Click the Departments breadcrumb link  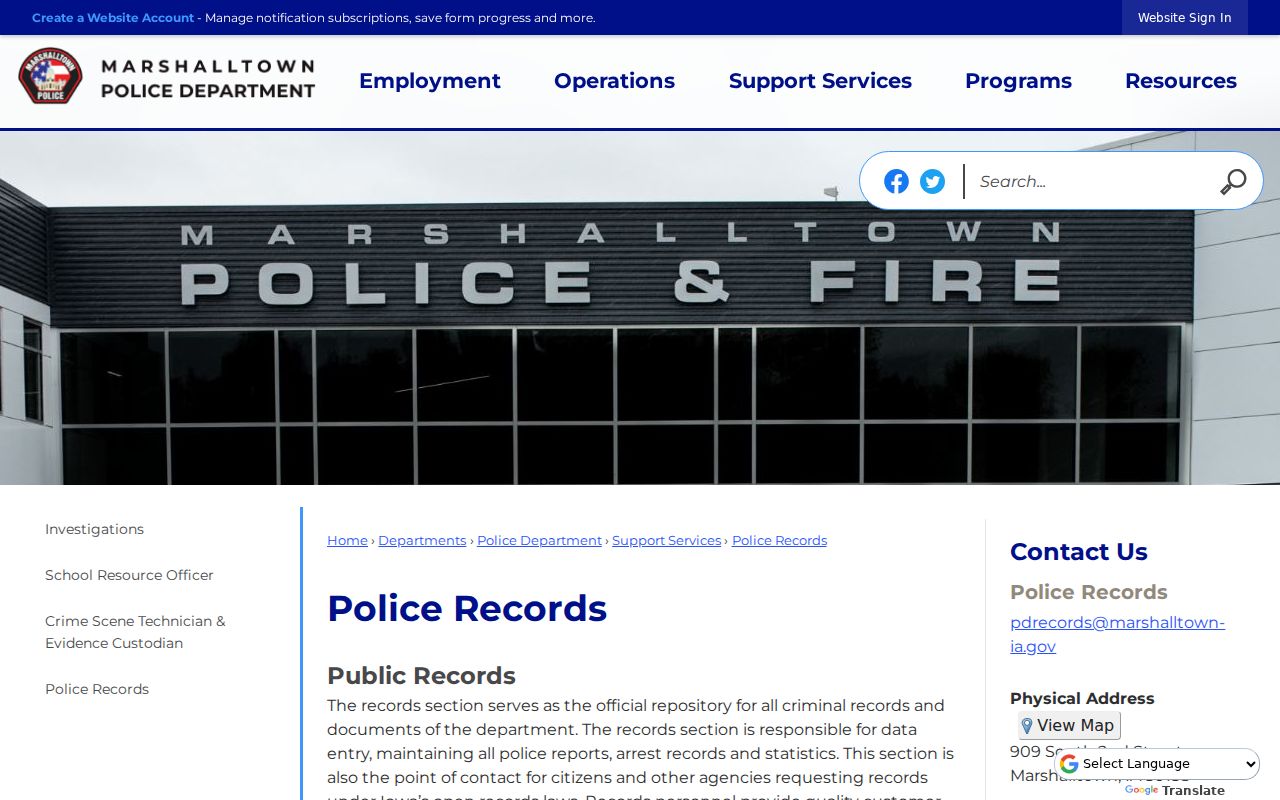[422, 541]
